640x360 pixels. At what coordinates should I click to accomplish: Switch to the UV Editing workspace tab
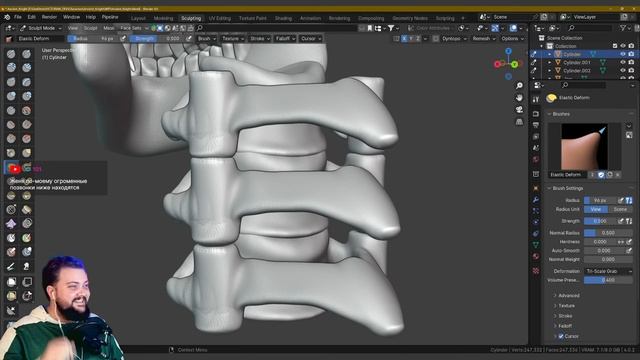point(220,18)
